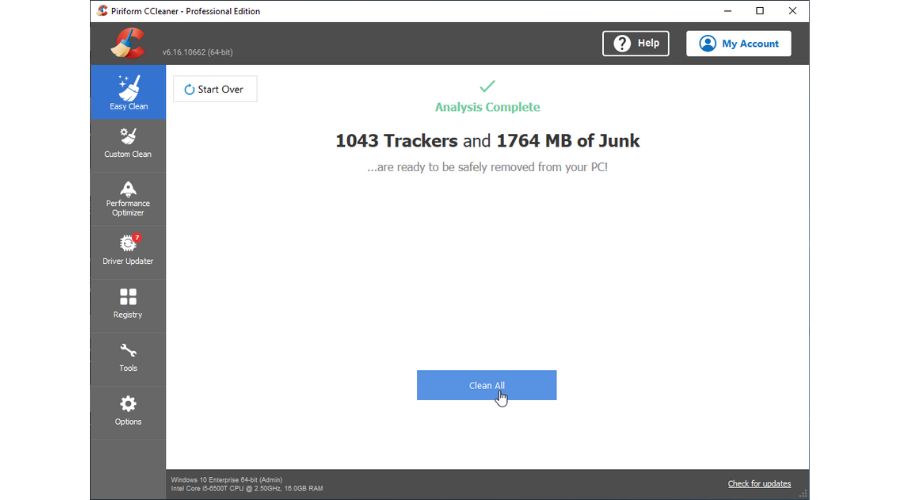Close the CCleaner window
The height and width of the screenshot is (500, 900).
(793, 11)
